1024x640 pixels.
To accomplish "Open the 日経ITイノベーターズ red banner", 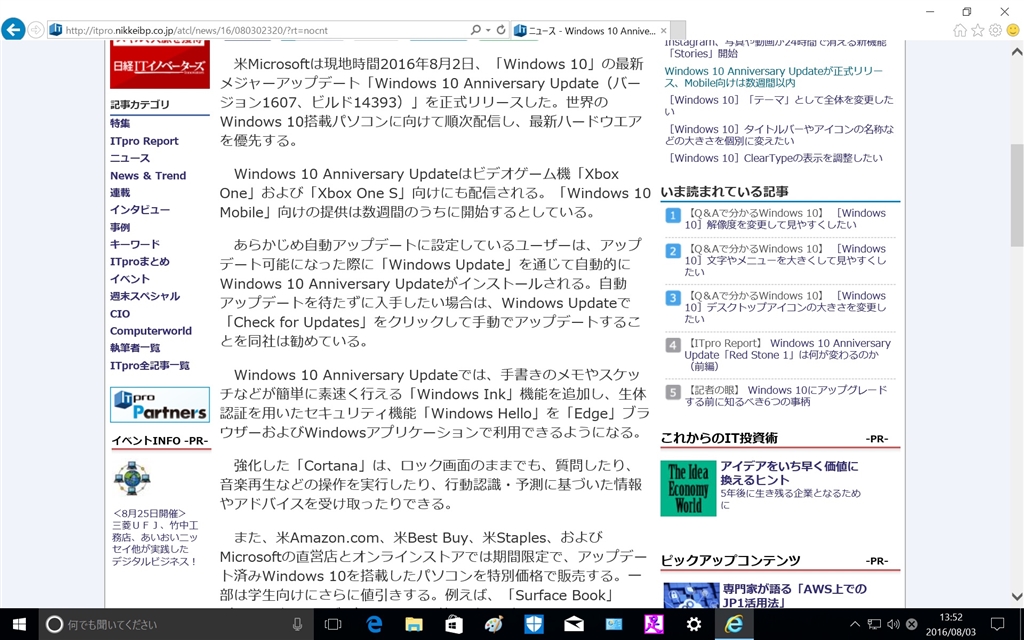I will click(160, 64).
